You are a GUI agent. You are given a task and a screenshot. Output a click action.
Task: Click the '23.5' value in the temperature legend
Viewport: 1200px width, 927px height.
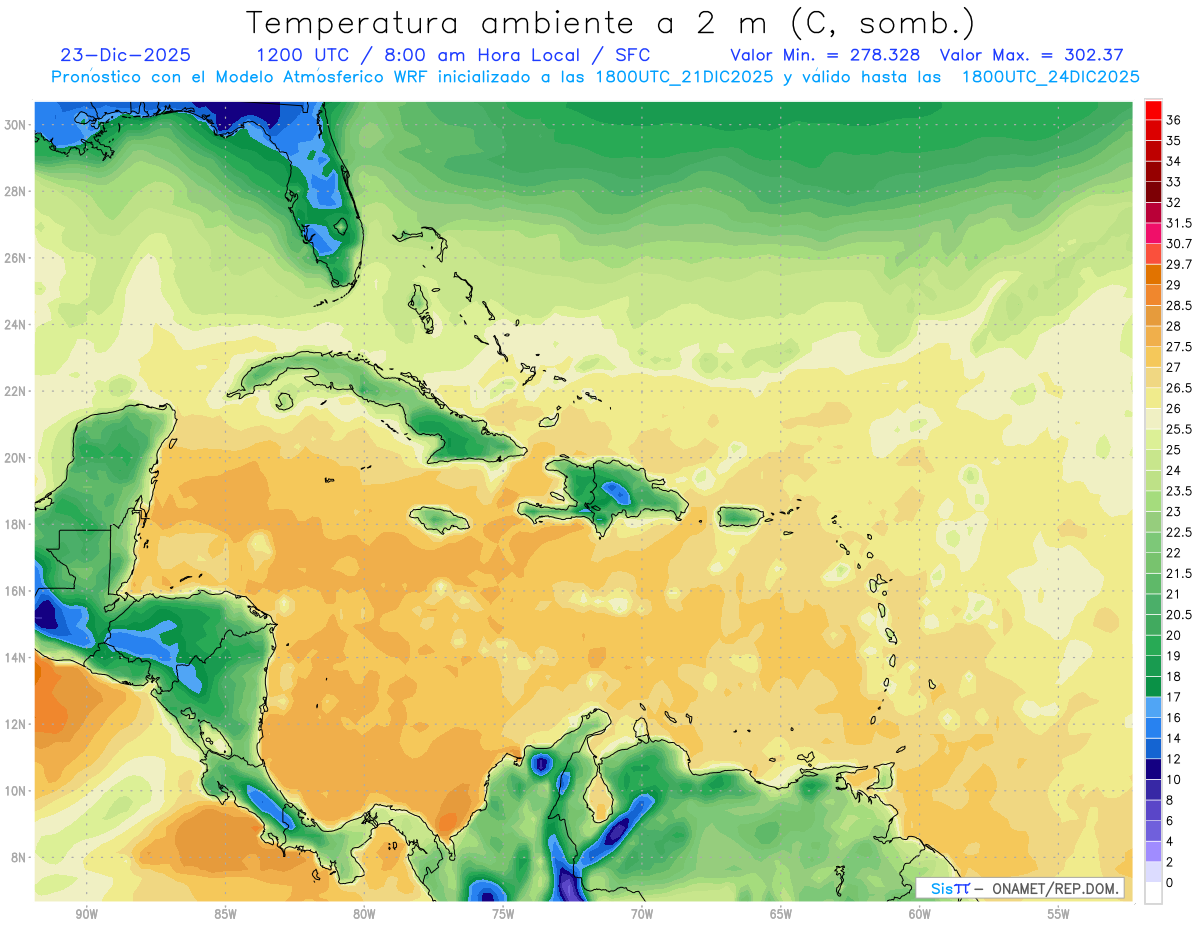coord(1179,491)
